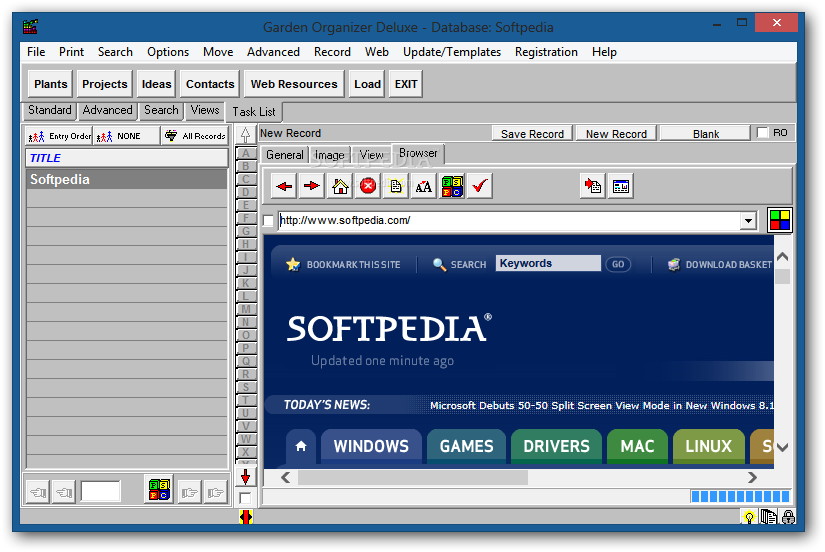The height and width of the screenshot is (552, 825).
Task: Click the NONE secondary sort button
Action: pos(126,136)
